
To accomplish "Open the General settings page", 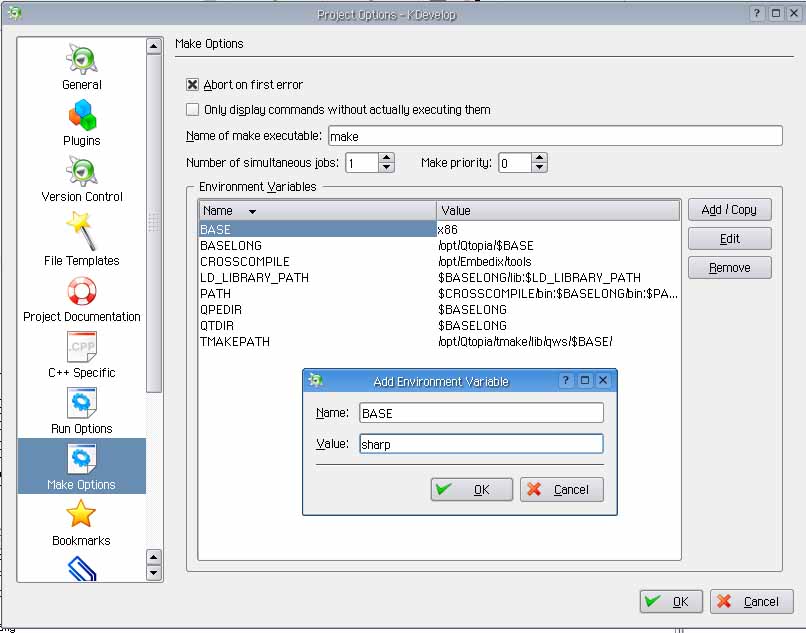I will point(82,67).
